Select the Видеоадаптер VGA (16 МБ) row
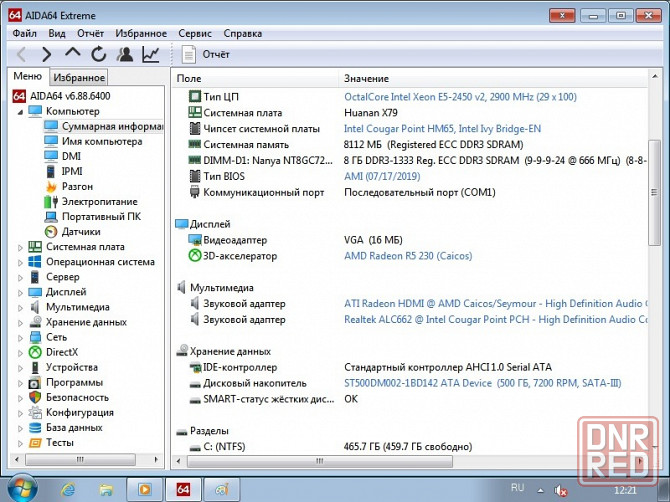This screenshot has width=670, height=502. (x=410, y=240)
